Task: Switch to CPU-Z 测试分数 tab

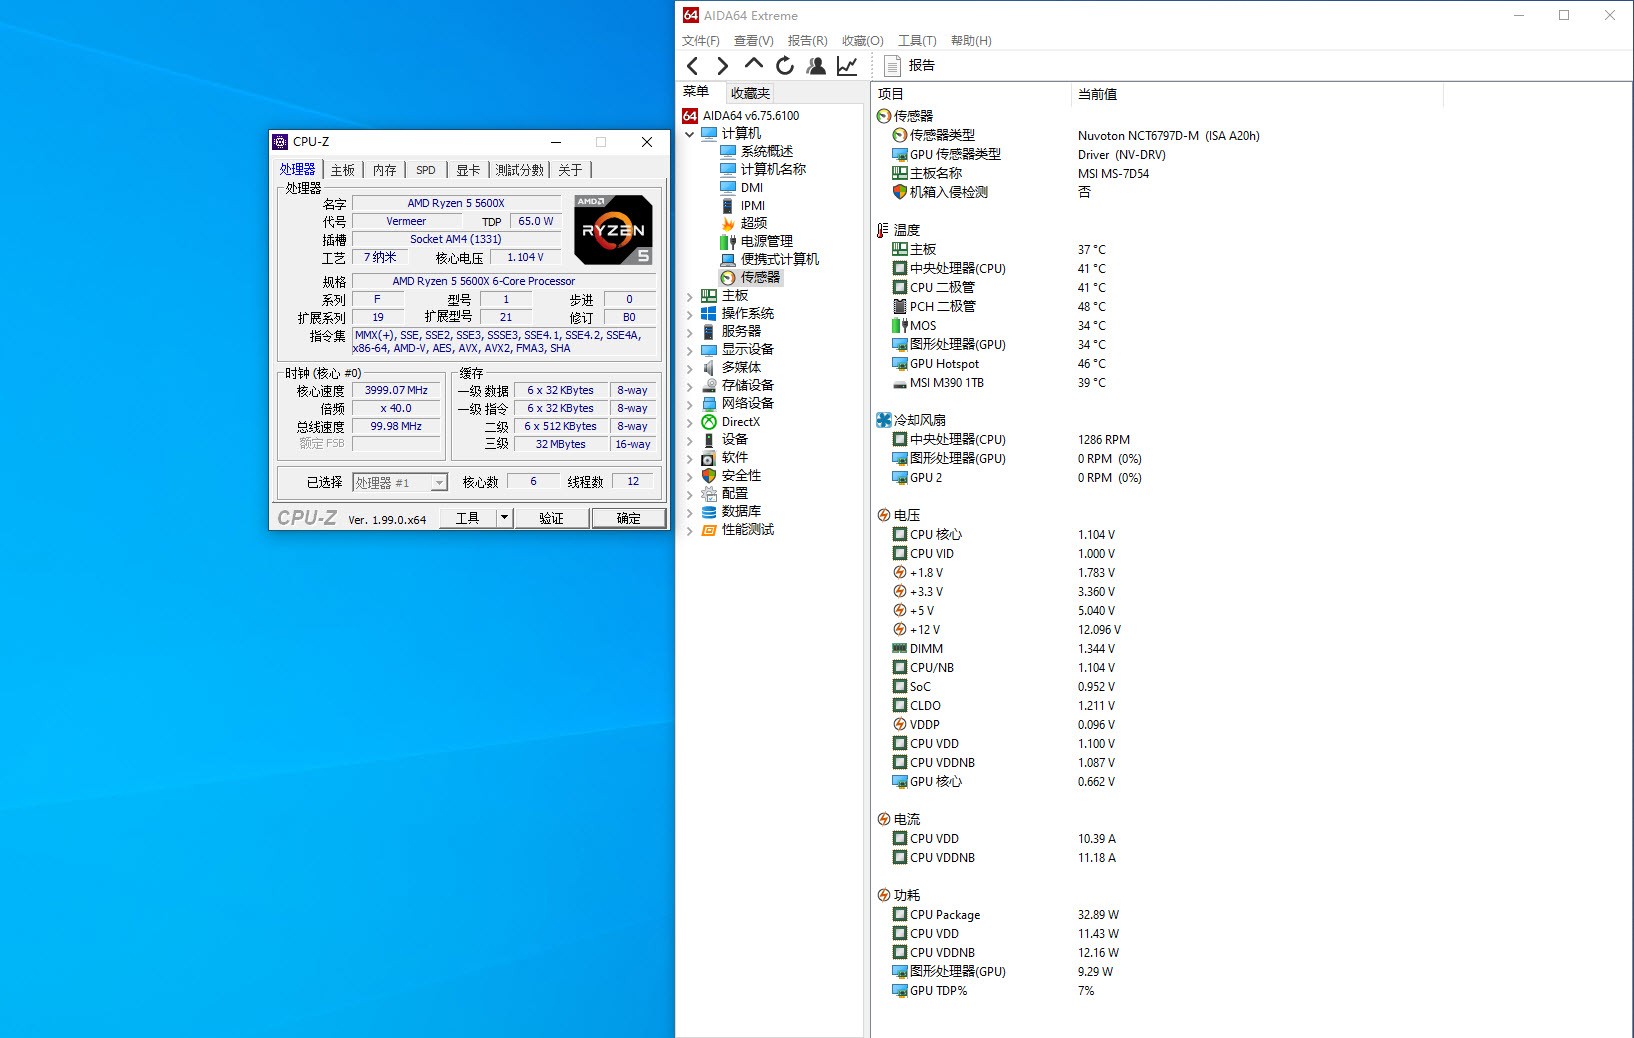Action: 520,170
